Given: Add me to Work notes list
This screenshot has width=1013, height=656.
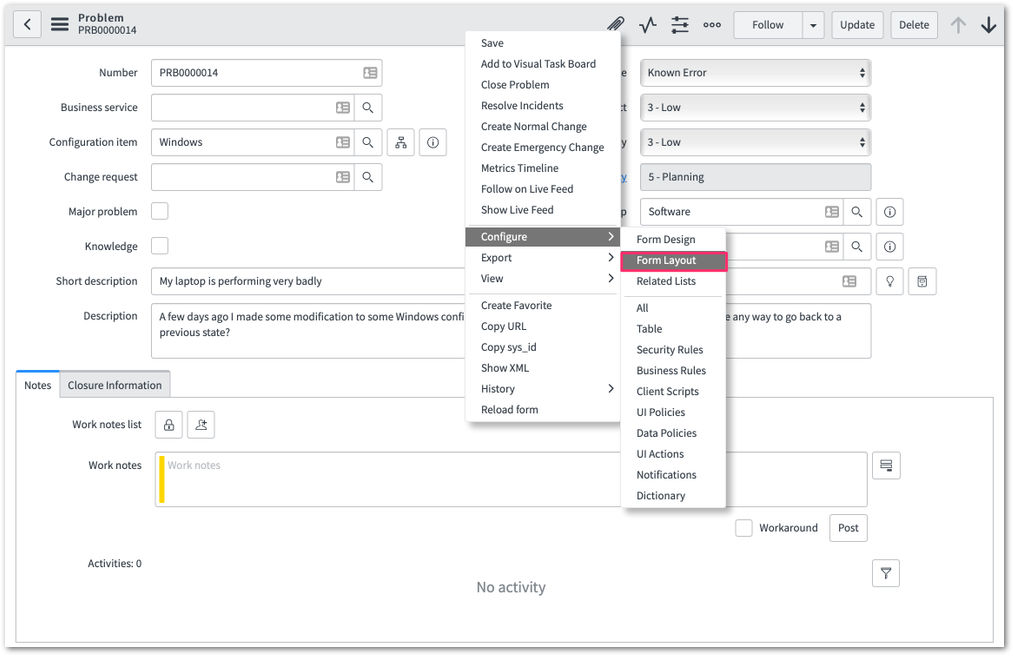Looking at the screenshot, I should [x=201, y=425].
